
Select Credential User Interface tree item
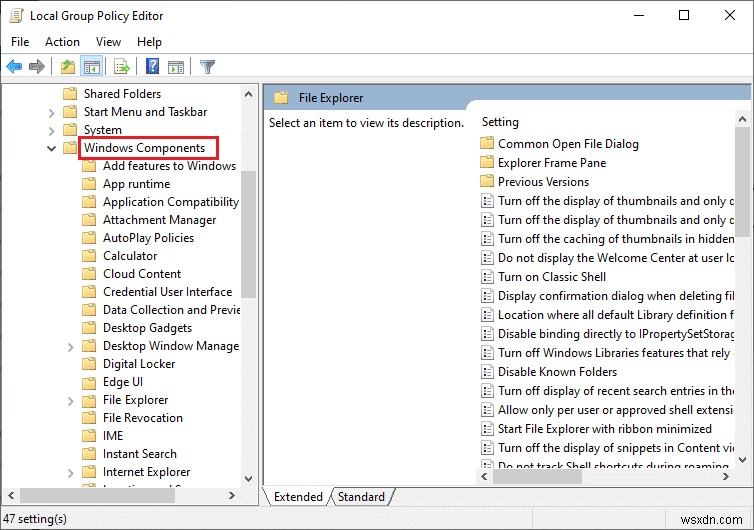click(167, 291)
